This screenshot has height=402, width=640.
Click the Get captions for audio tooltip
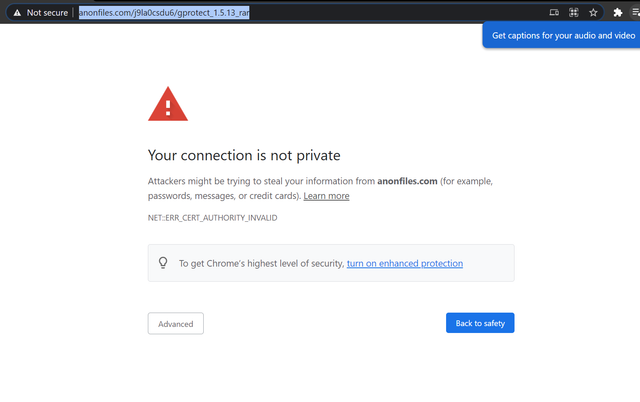[x=561, y=35]
